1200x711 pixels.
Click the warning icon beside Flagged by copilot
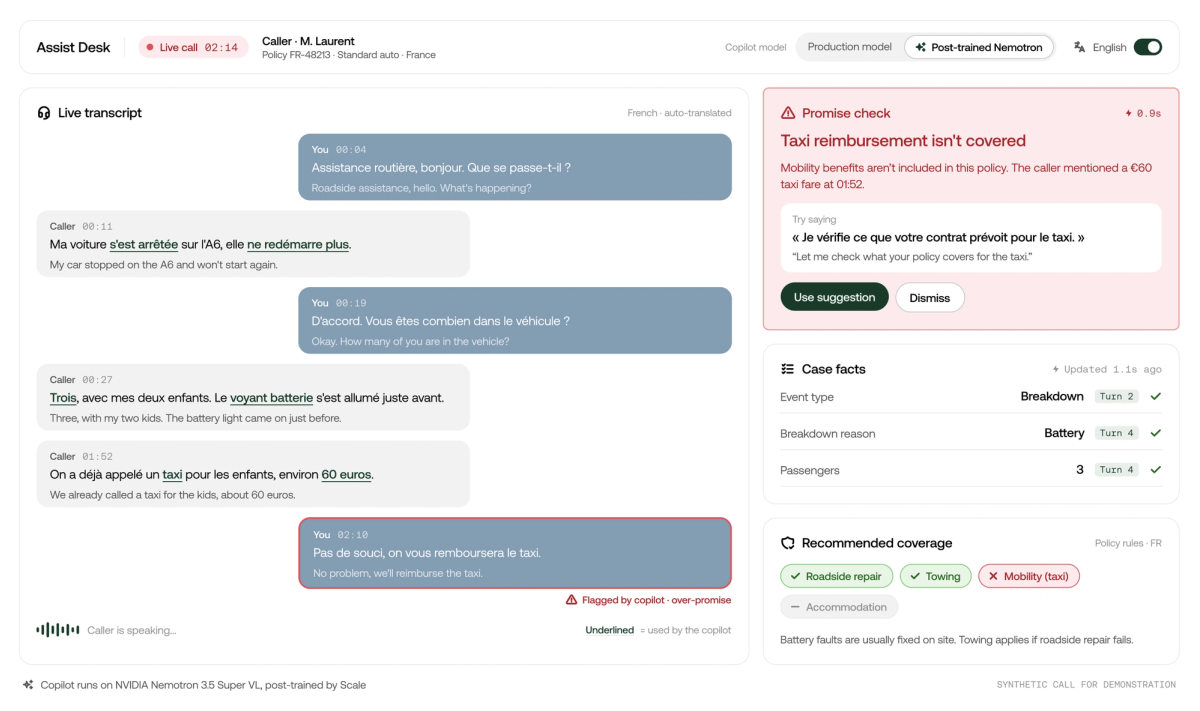(572, 600)
